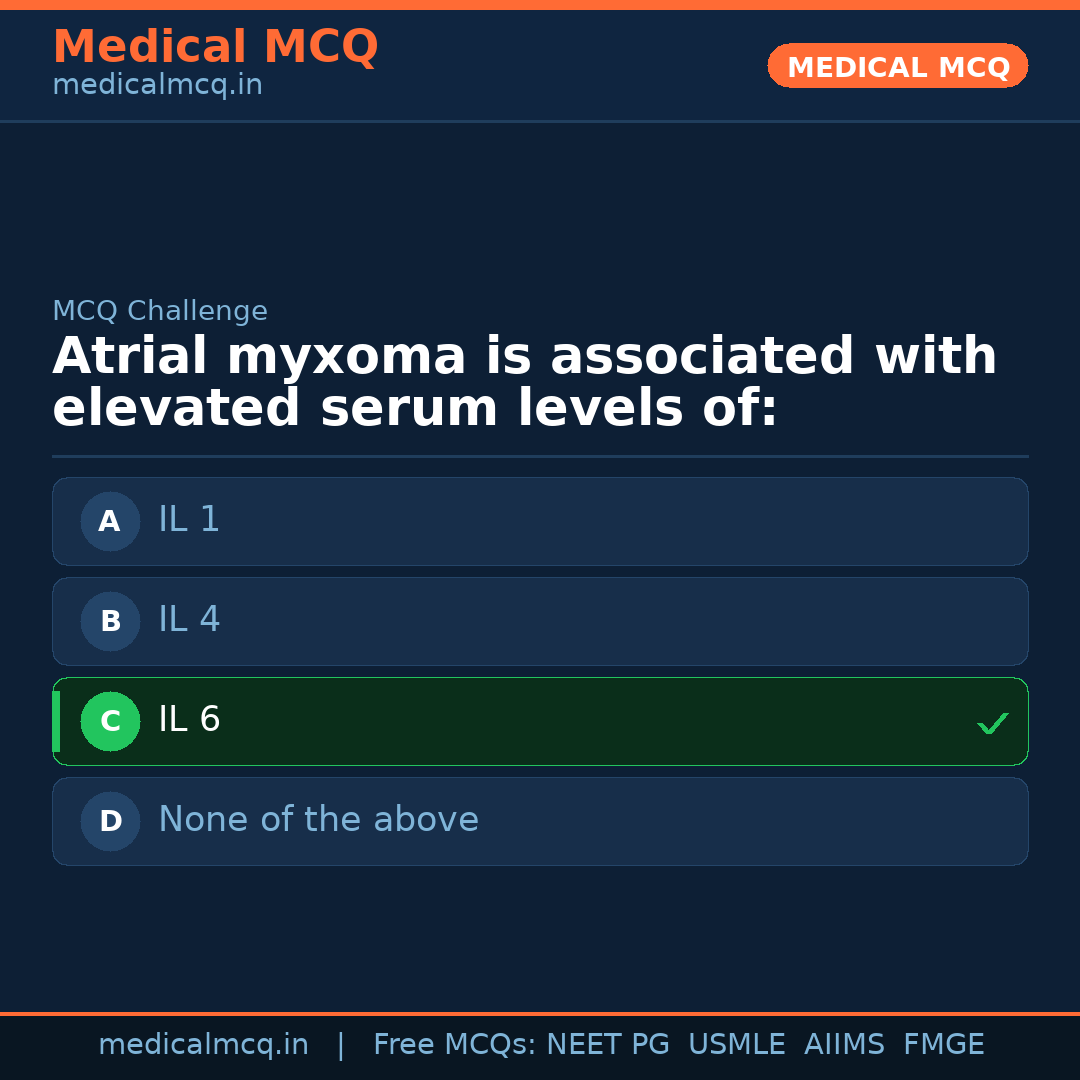Open the NEET PG section in footer

point(607,1044)
